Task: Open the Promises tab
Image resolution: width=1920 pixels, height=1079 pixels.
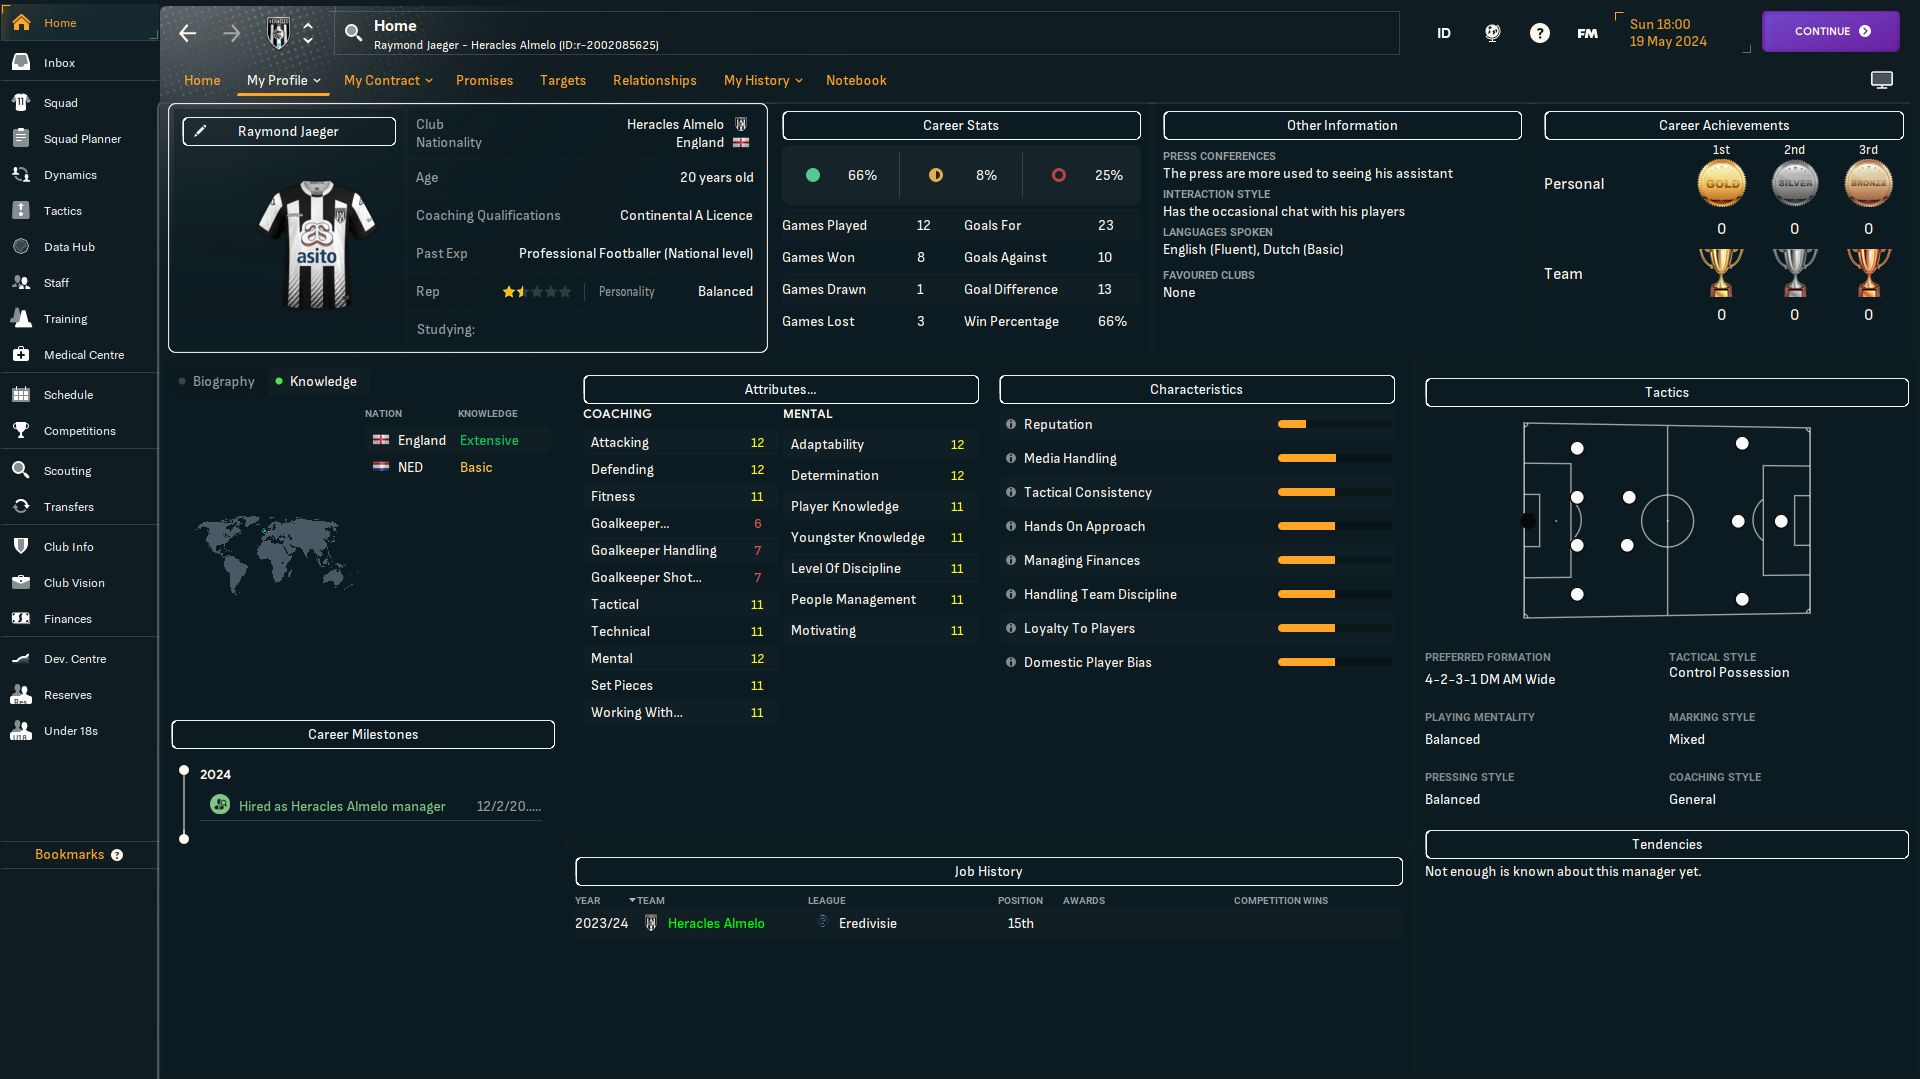Action: [484, 80]
